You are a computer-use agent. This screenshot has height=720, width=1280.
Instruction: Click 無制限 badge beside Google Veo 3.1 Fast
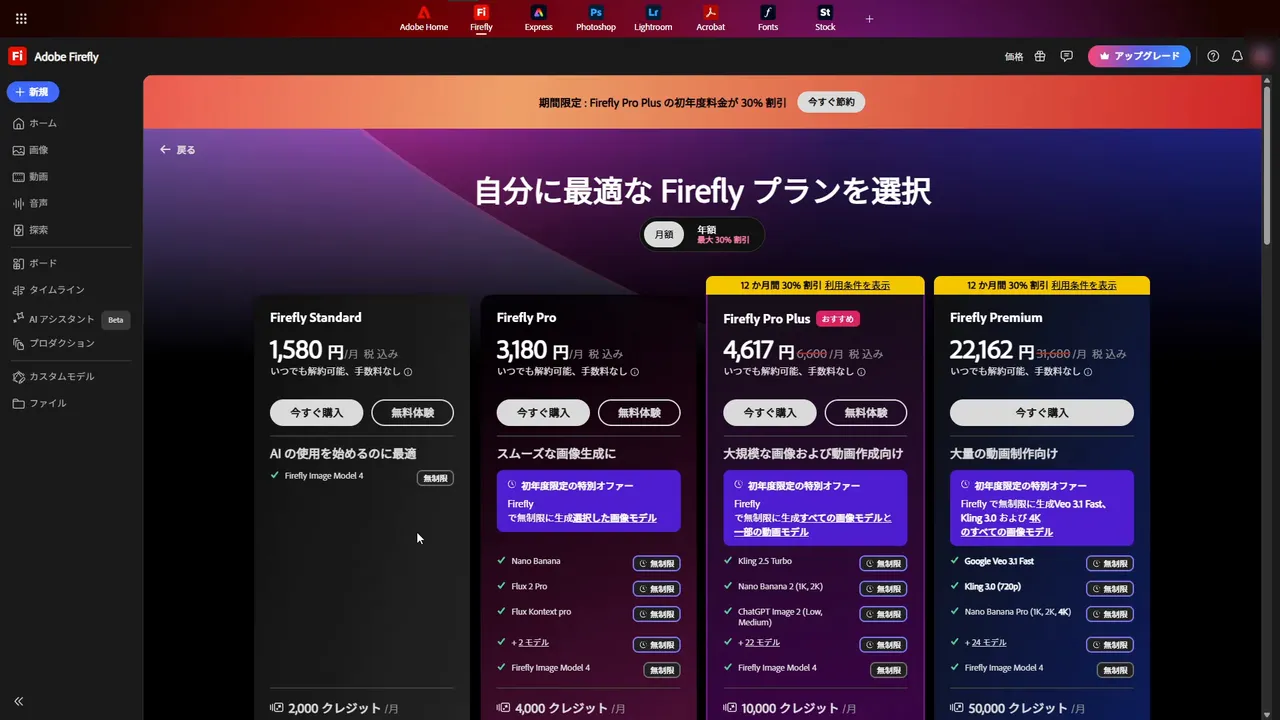point(1110,564)
